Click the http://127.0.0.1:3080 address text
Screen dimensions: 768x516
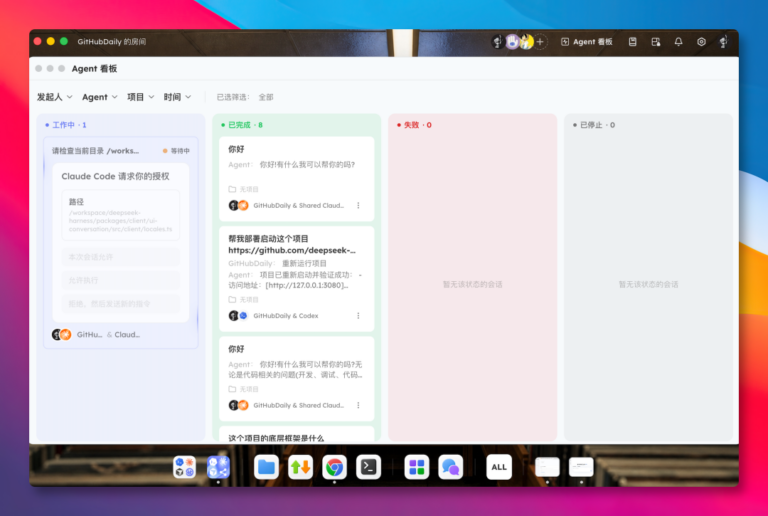(307, 285)
